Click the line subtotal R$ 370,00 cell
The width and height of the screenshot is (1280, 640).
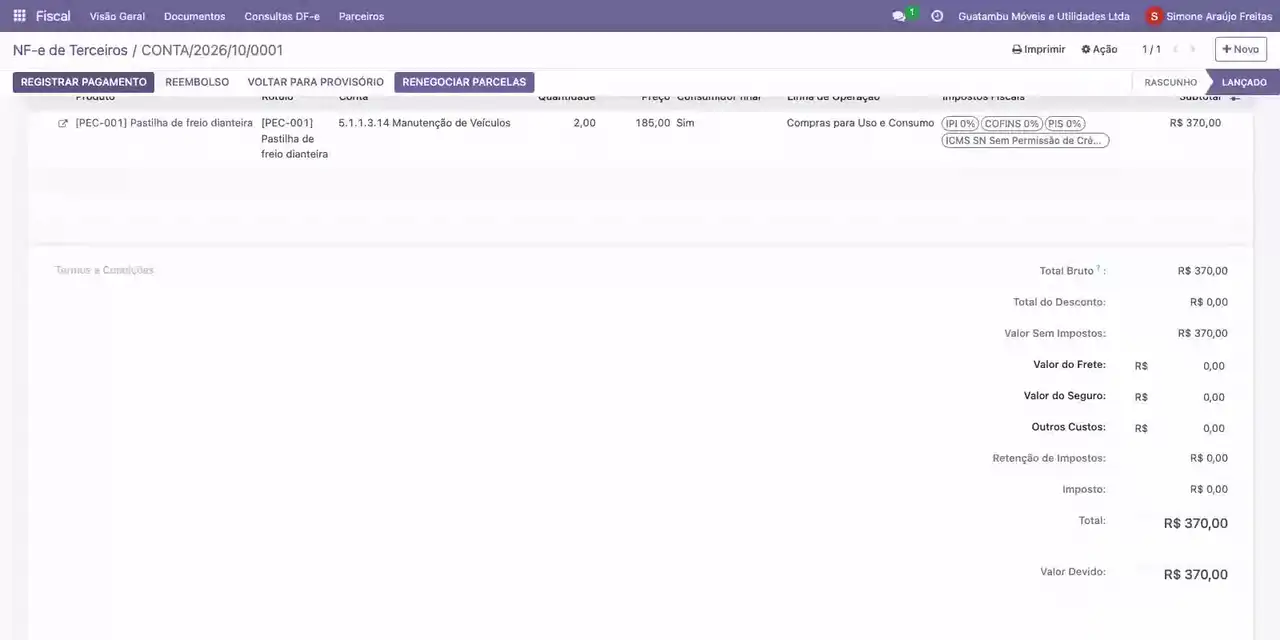pos(1195,123)
